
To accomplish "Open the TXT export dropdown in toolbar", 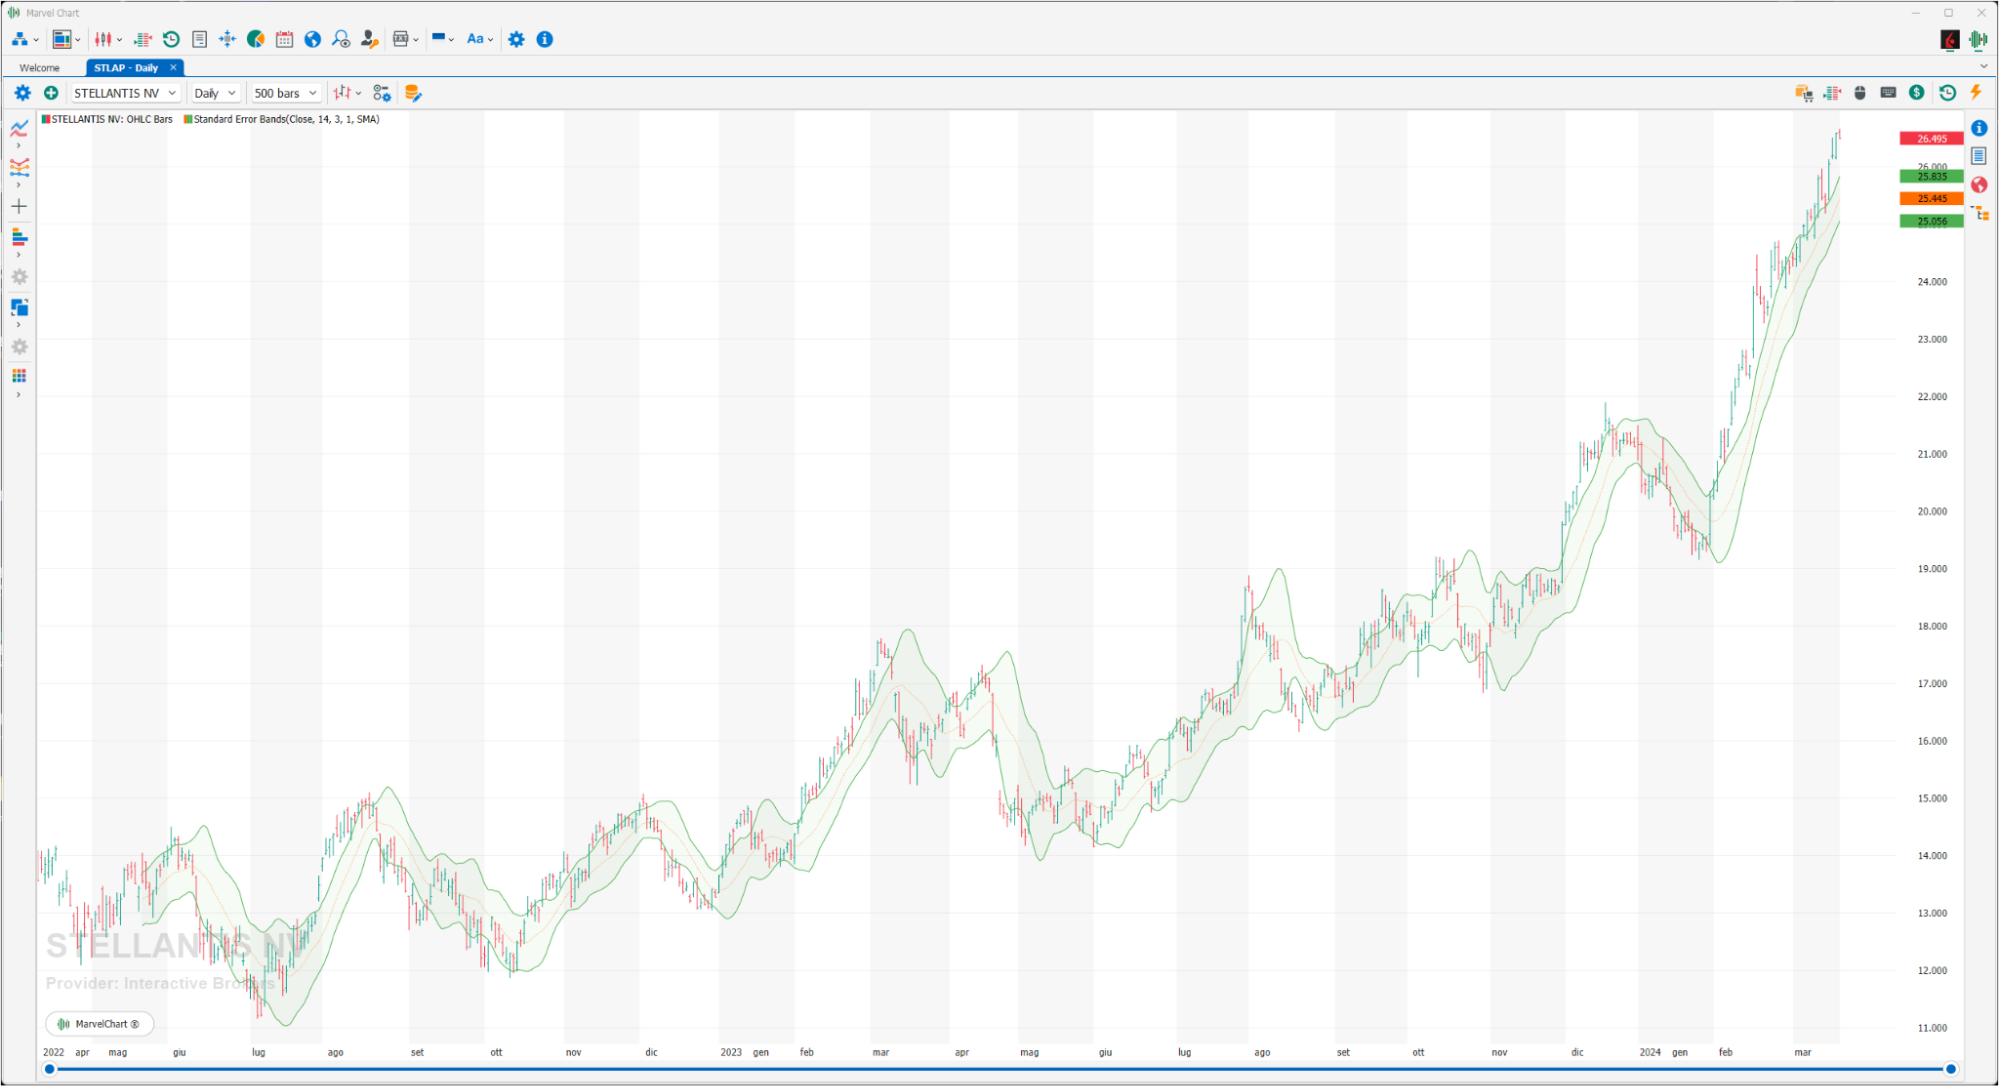I will click(x=405, y=39).
